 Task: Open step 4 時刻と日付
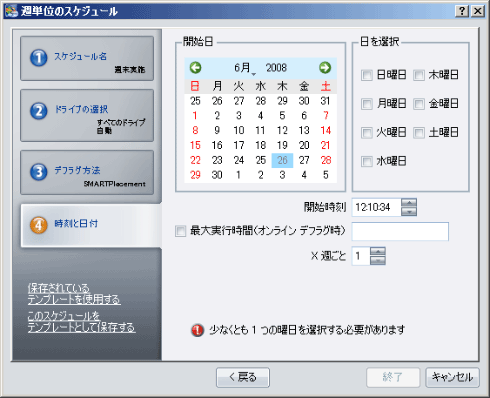coord(91,225)
